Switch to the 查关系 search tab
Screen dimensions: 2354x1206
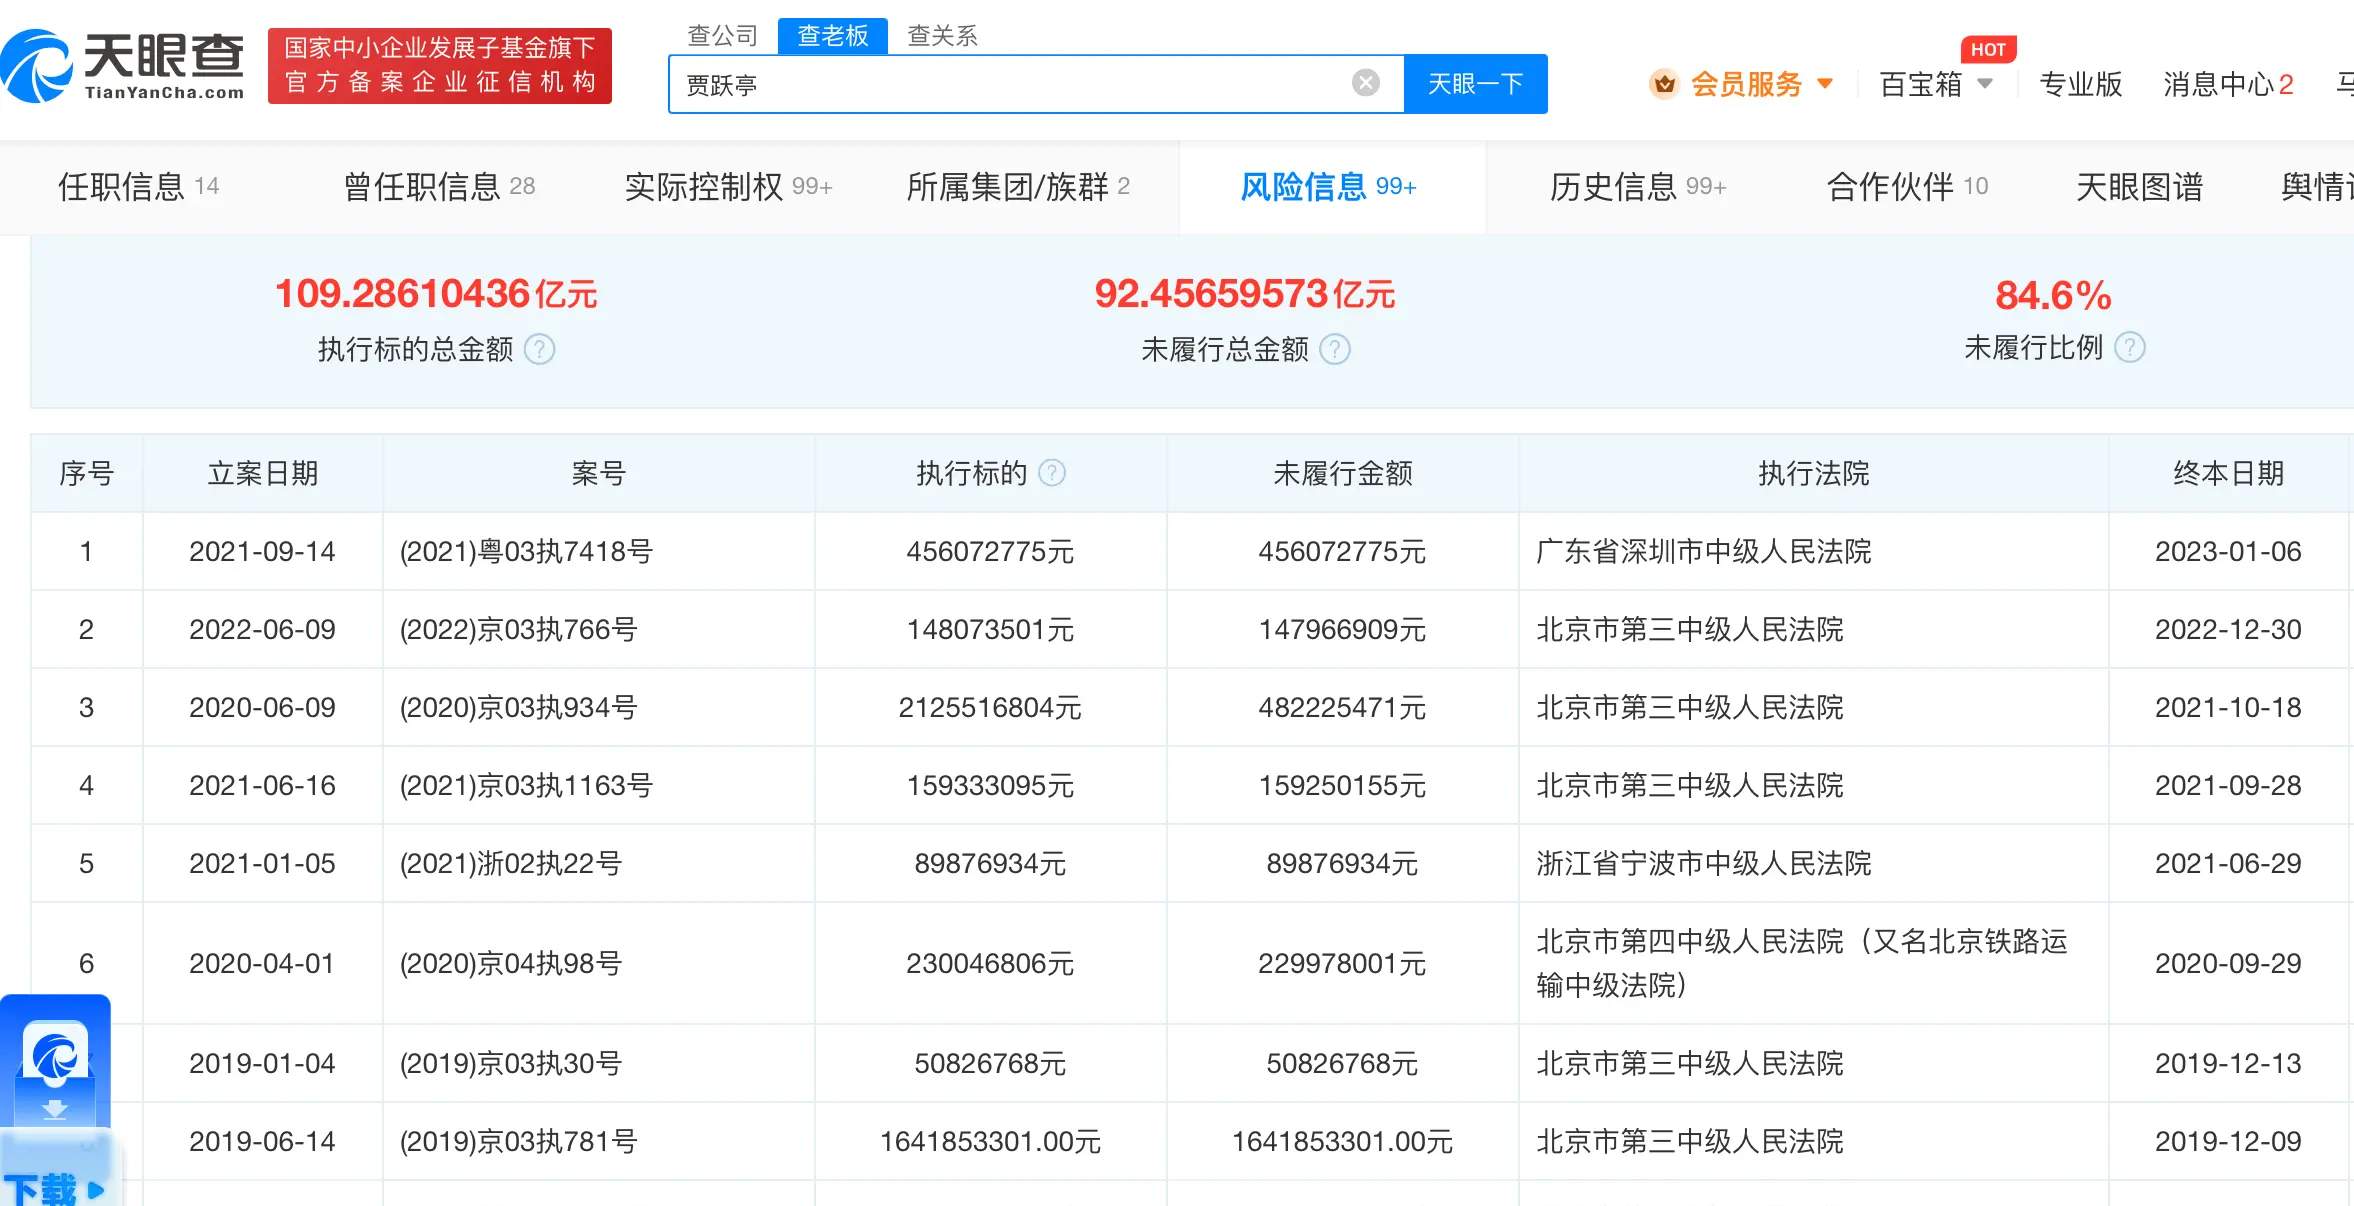(x=941, y=36)
